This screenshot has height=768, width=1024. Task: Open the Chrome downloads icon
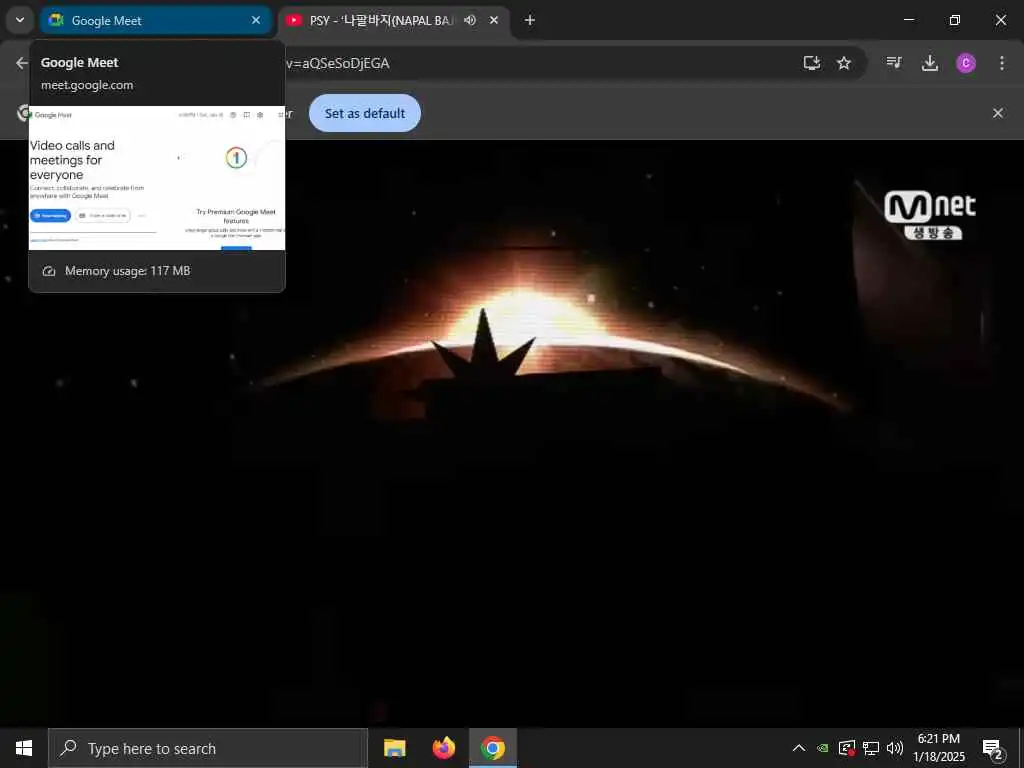[929, 63]
